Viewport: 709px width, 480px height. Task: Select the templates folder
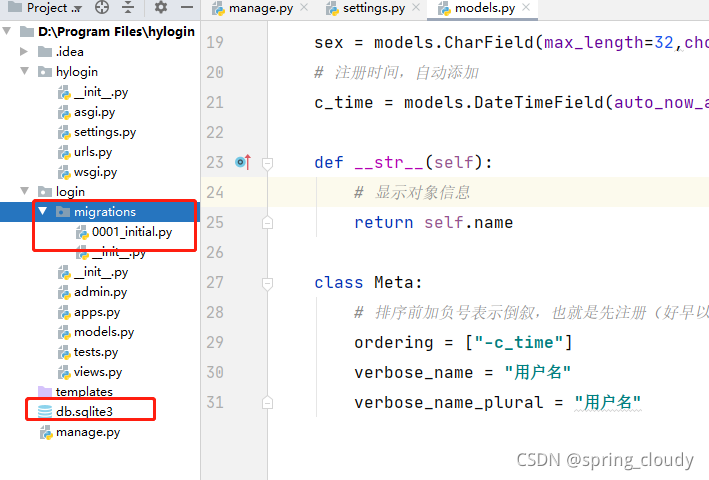click(84, 391)
